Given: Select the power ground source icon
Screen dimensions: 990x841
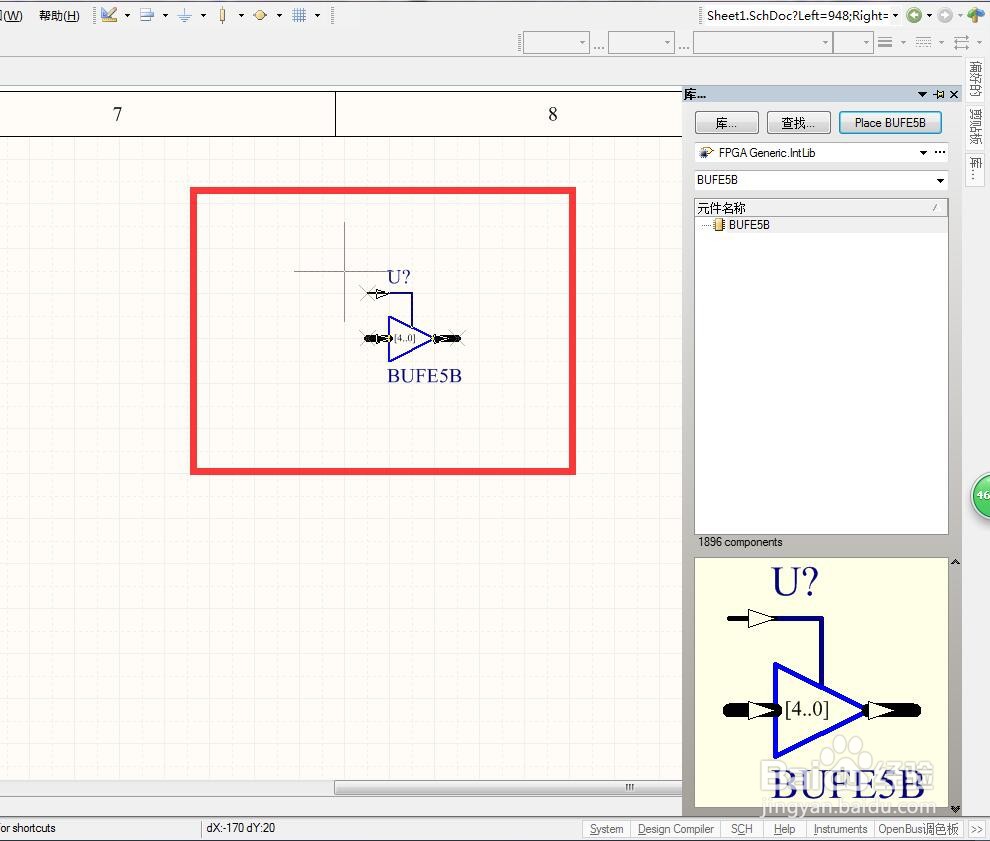Looking at the screenshot, I should 184,15.
